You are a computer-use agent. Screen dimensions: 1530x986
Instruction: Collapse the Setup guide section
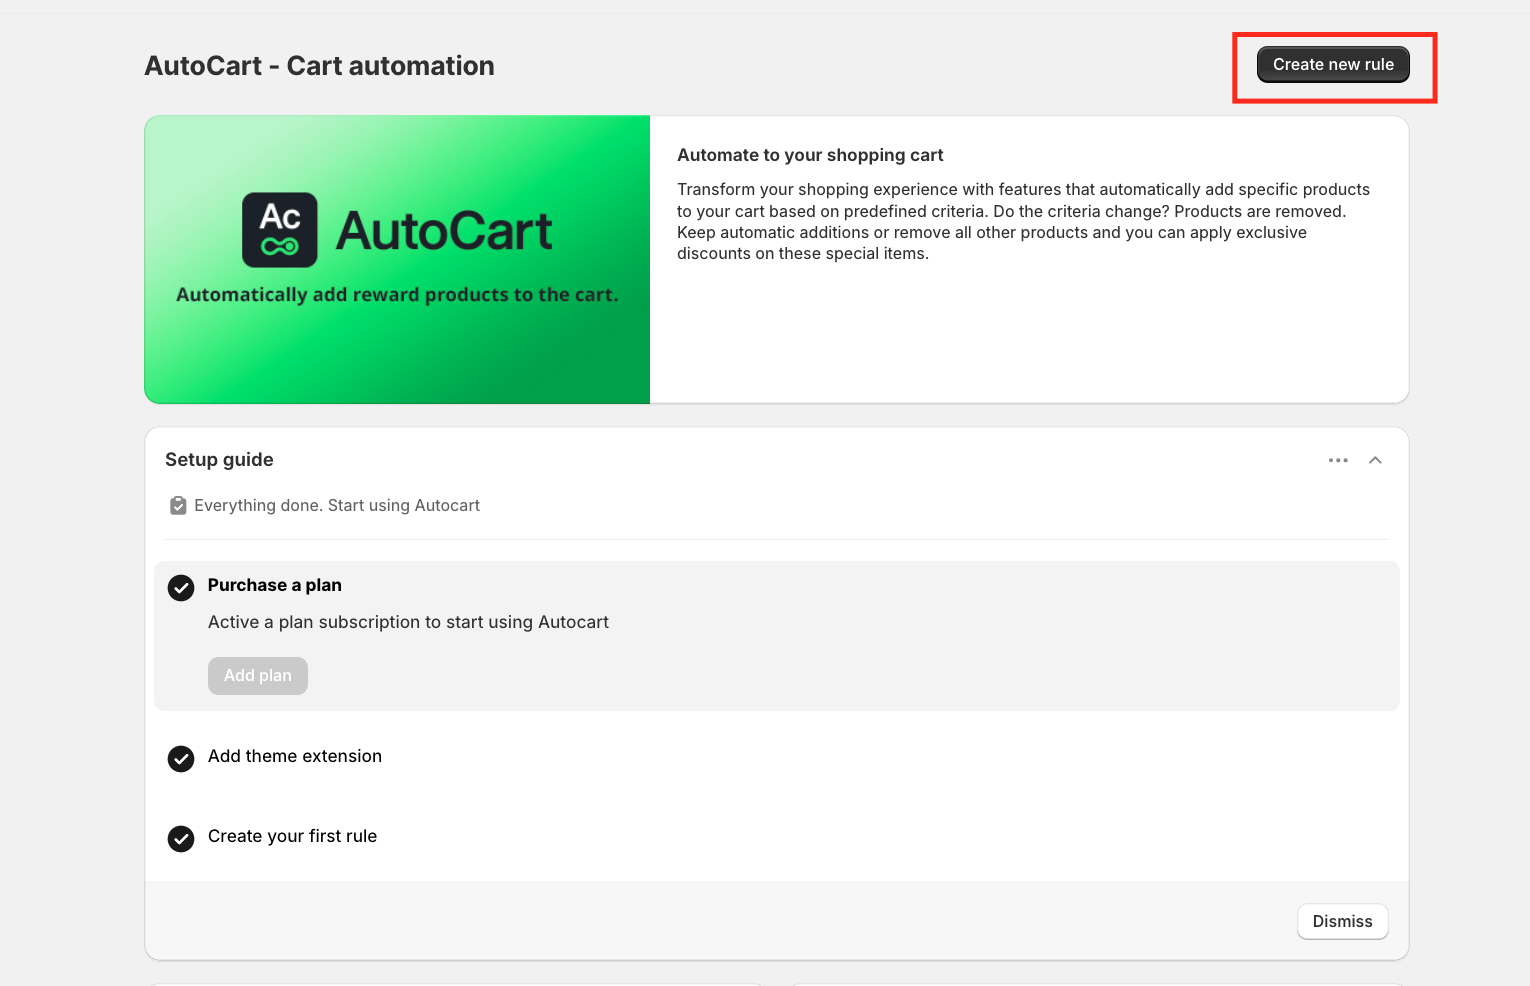[x=1375, y=460]
